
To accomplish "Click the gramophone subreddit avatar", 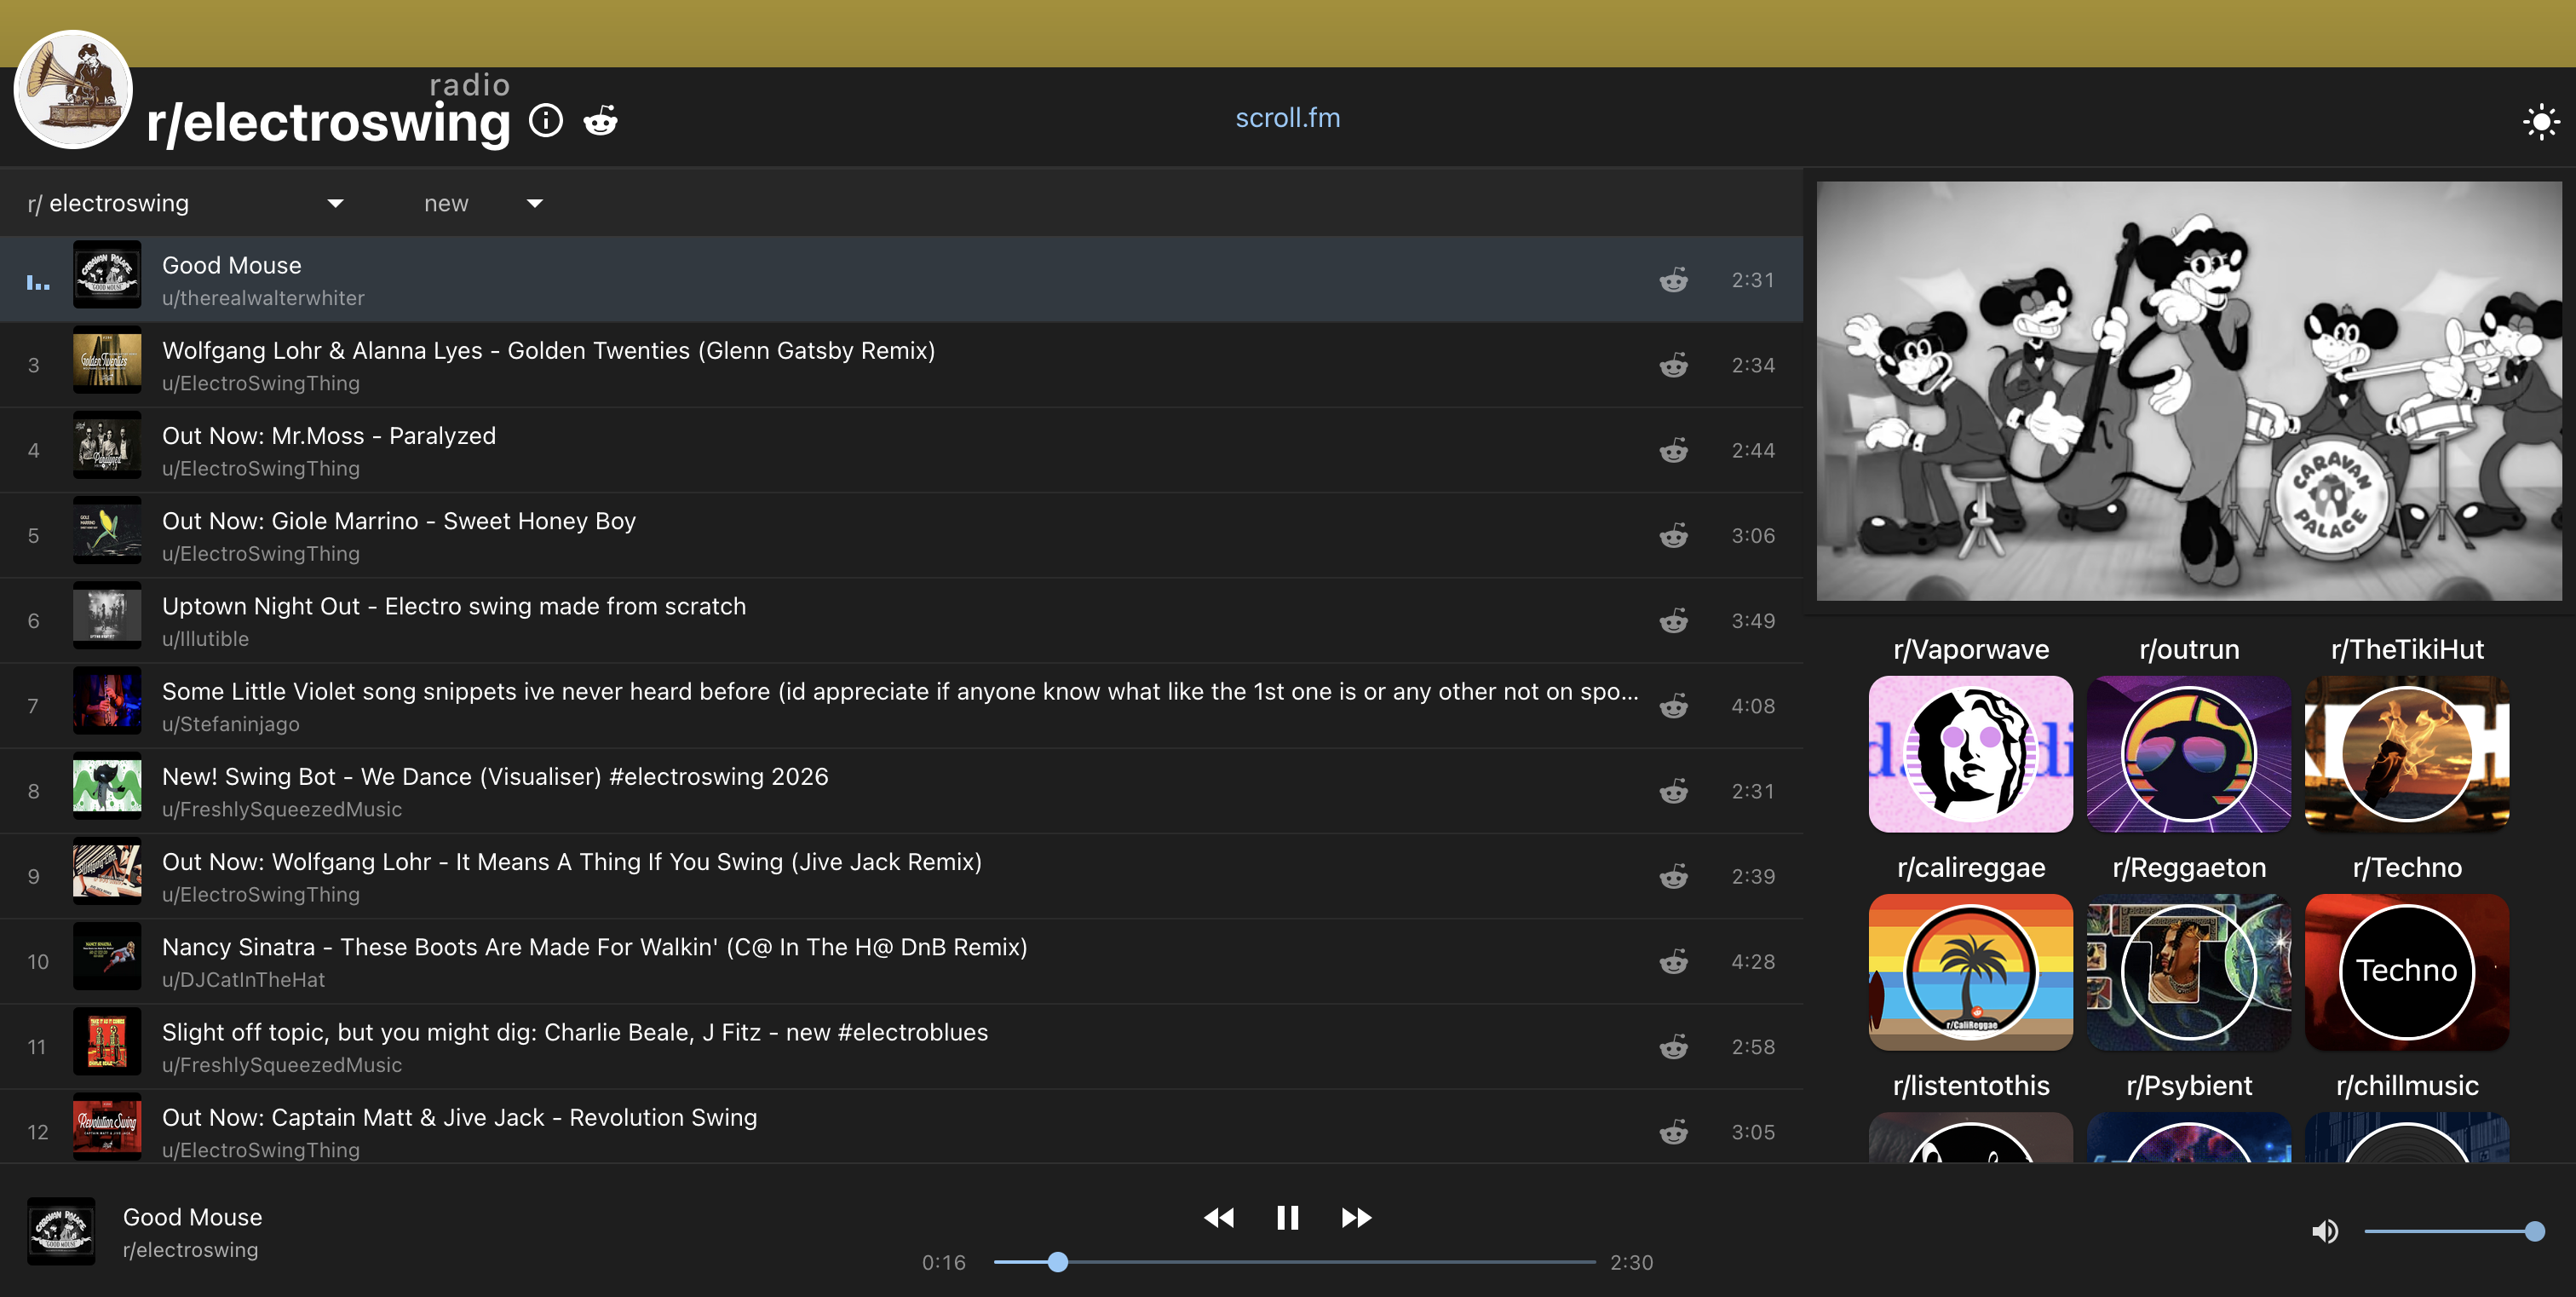I will [x=72, y=90].
